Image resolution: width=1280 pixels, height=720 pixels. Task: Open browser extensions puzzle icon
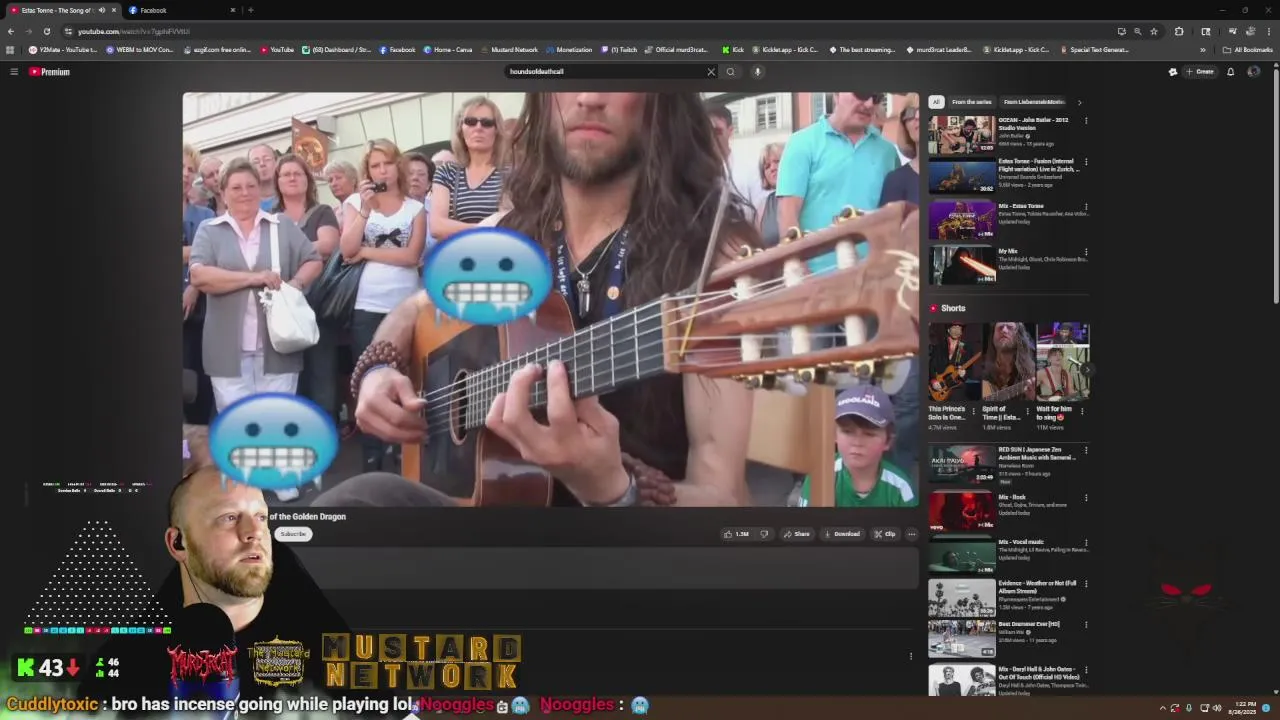pos(1179,31)
